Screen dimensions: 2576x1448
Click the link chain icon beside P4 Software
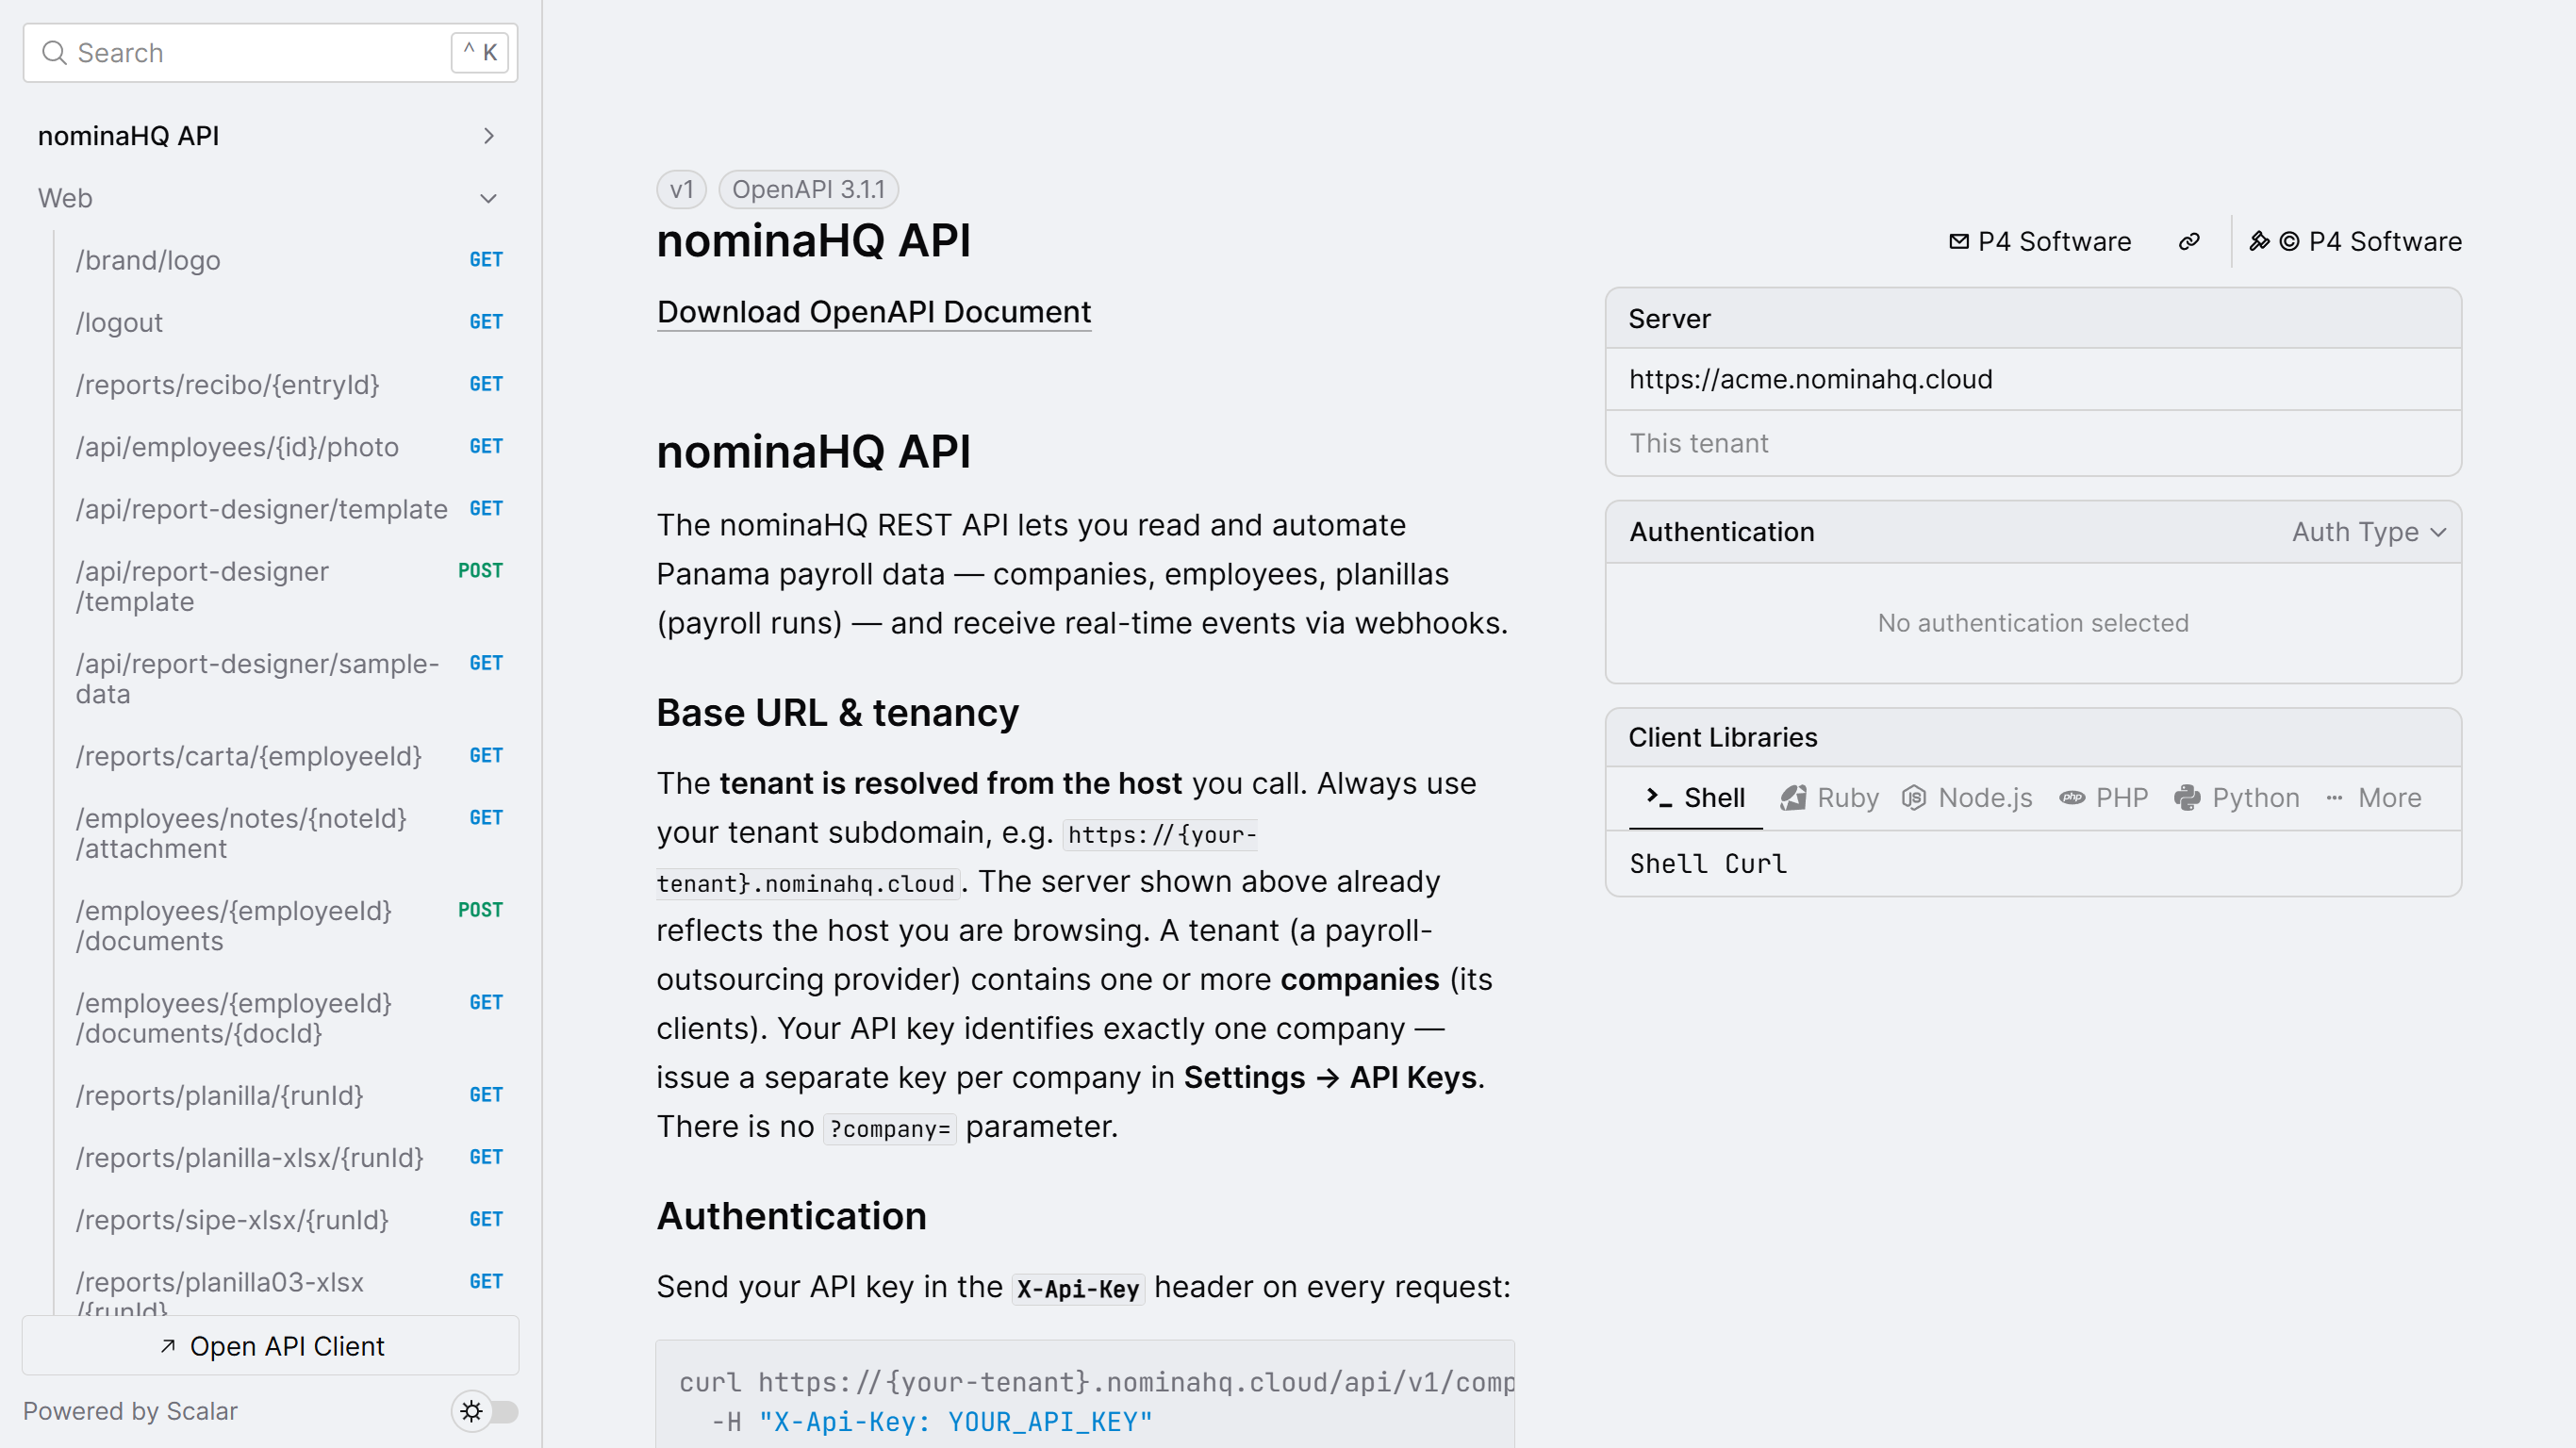point(2189,241)
